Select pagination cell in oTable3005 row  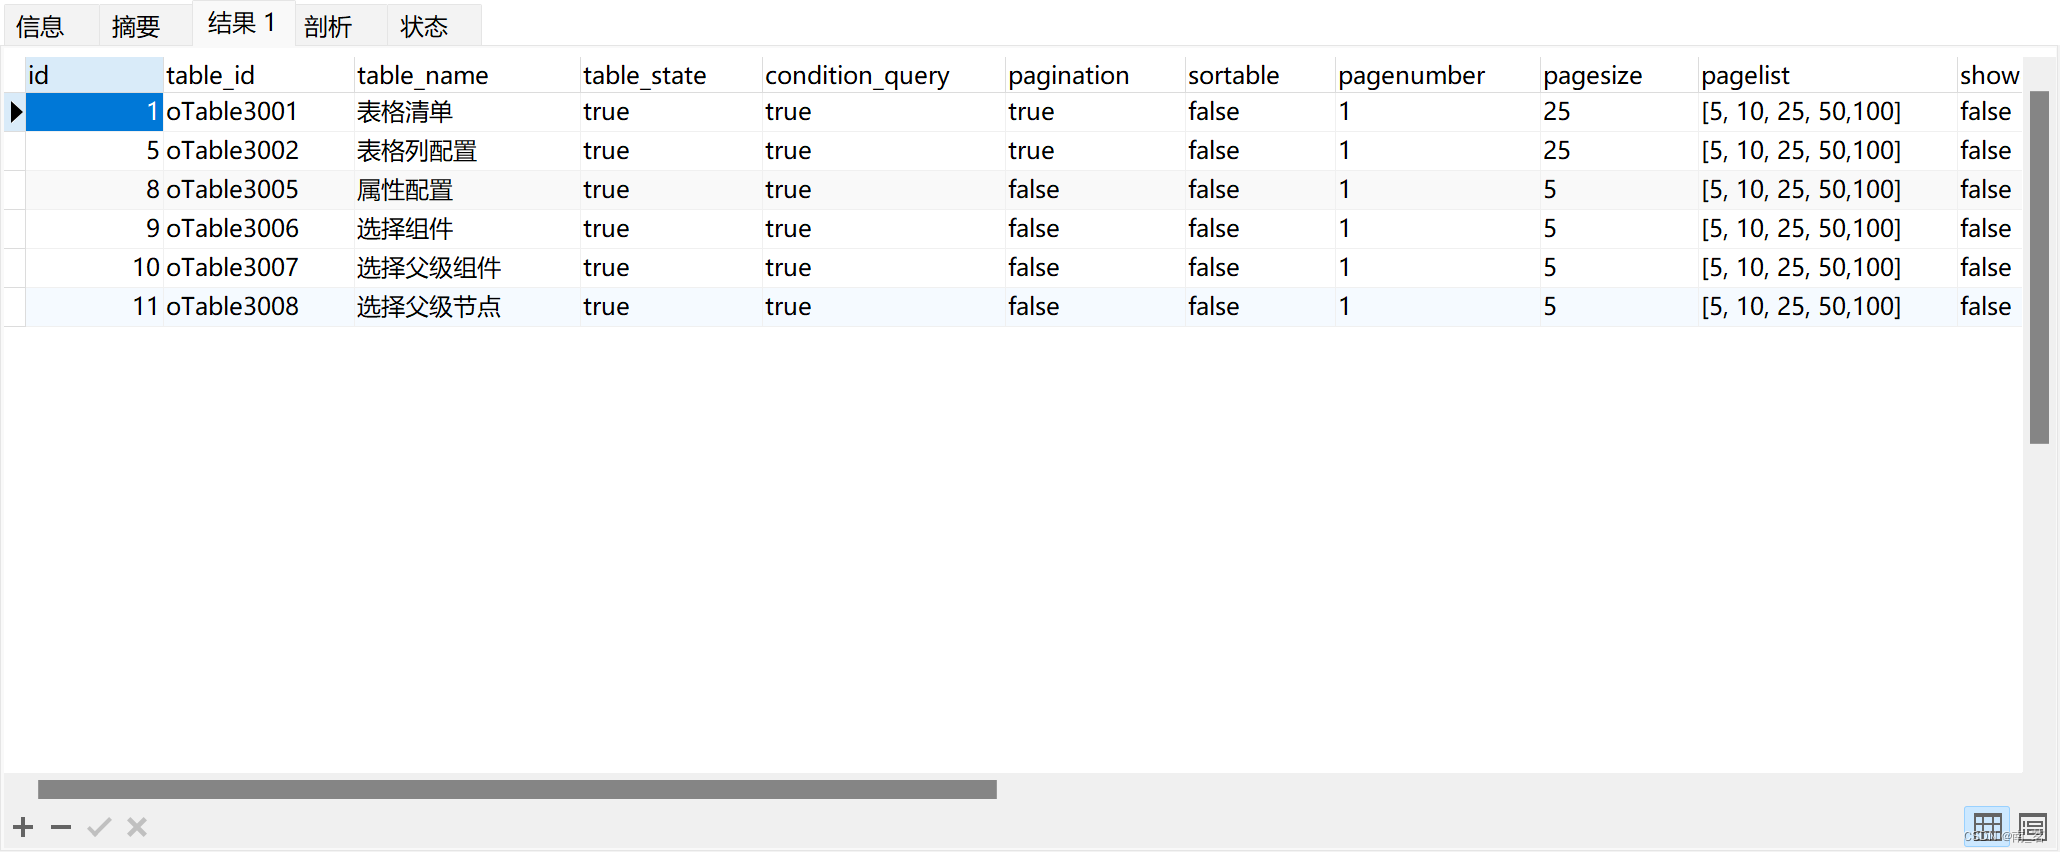pos(1095,190)
